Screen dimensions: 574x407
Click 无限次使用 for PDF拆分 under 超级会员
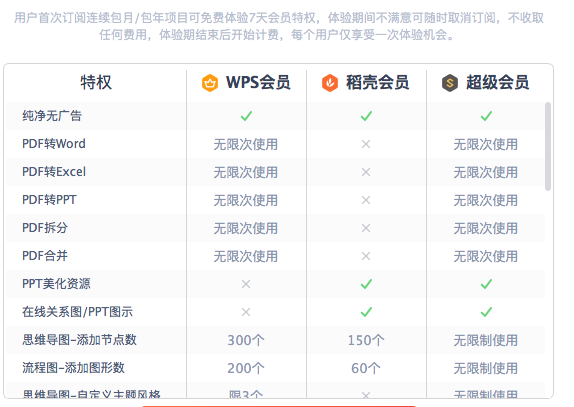click(x=486, y=228)
